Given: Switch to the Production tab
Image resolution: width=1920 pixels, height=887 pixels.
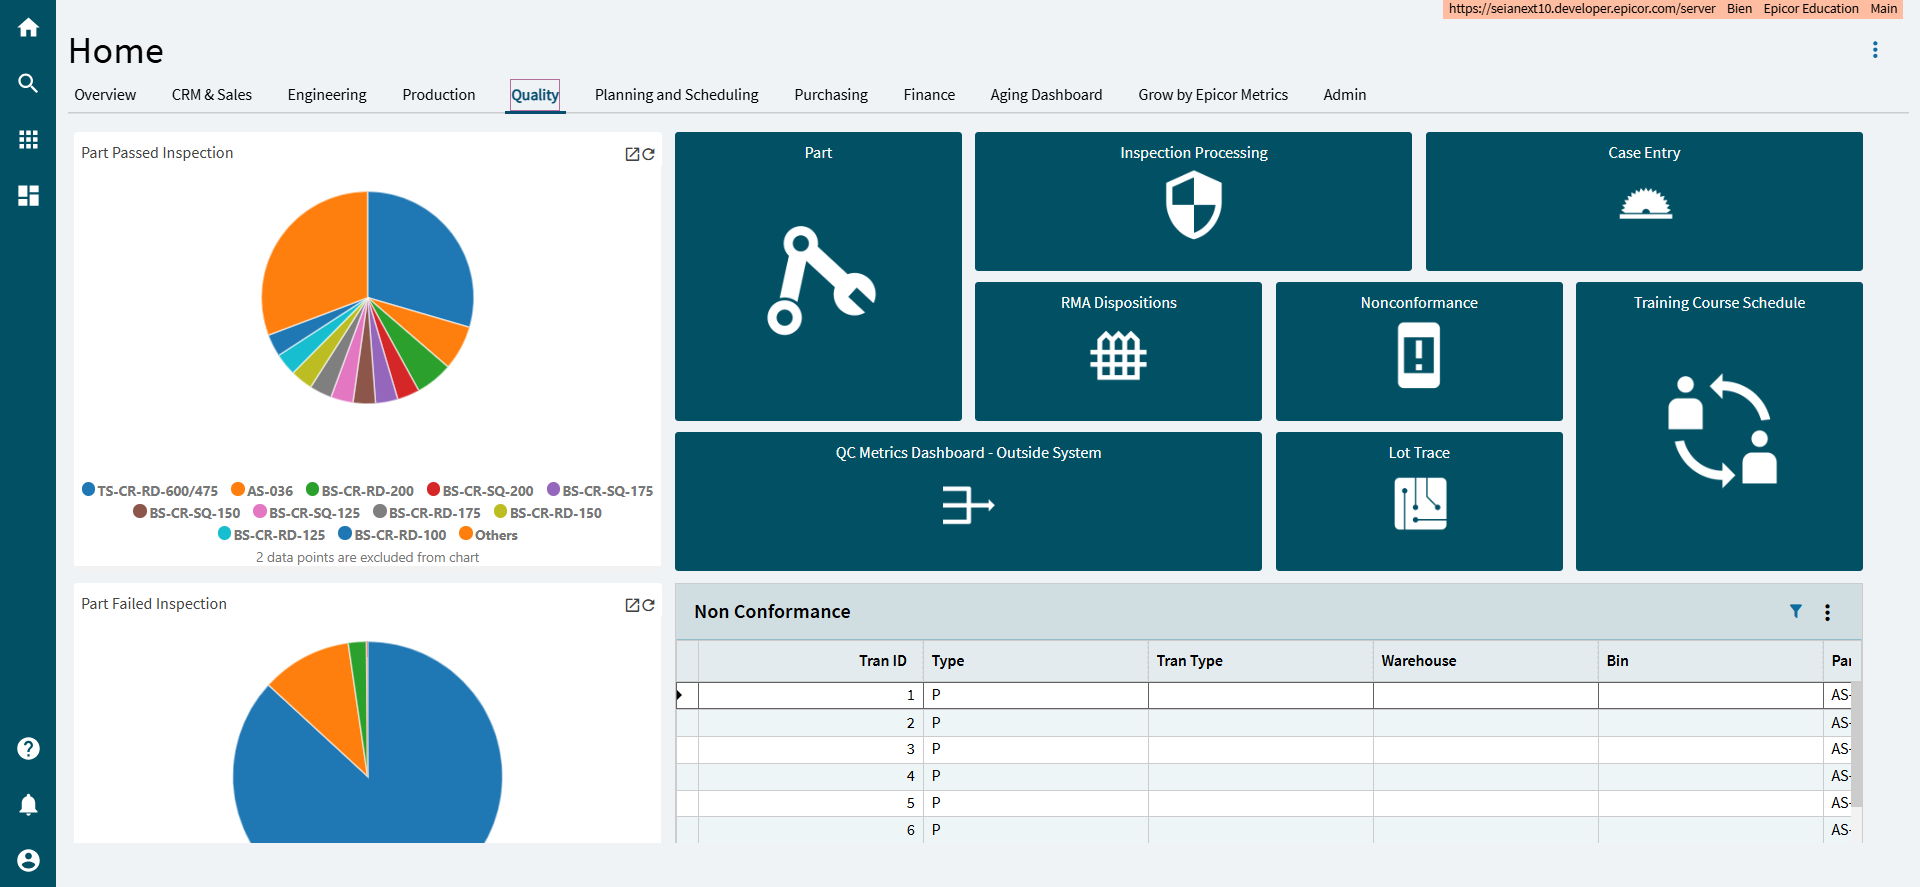Looking at the screenshot, I should [438, 95].
